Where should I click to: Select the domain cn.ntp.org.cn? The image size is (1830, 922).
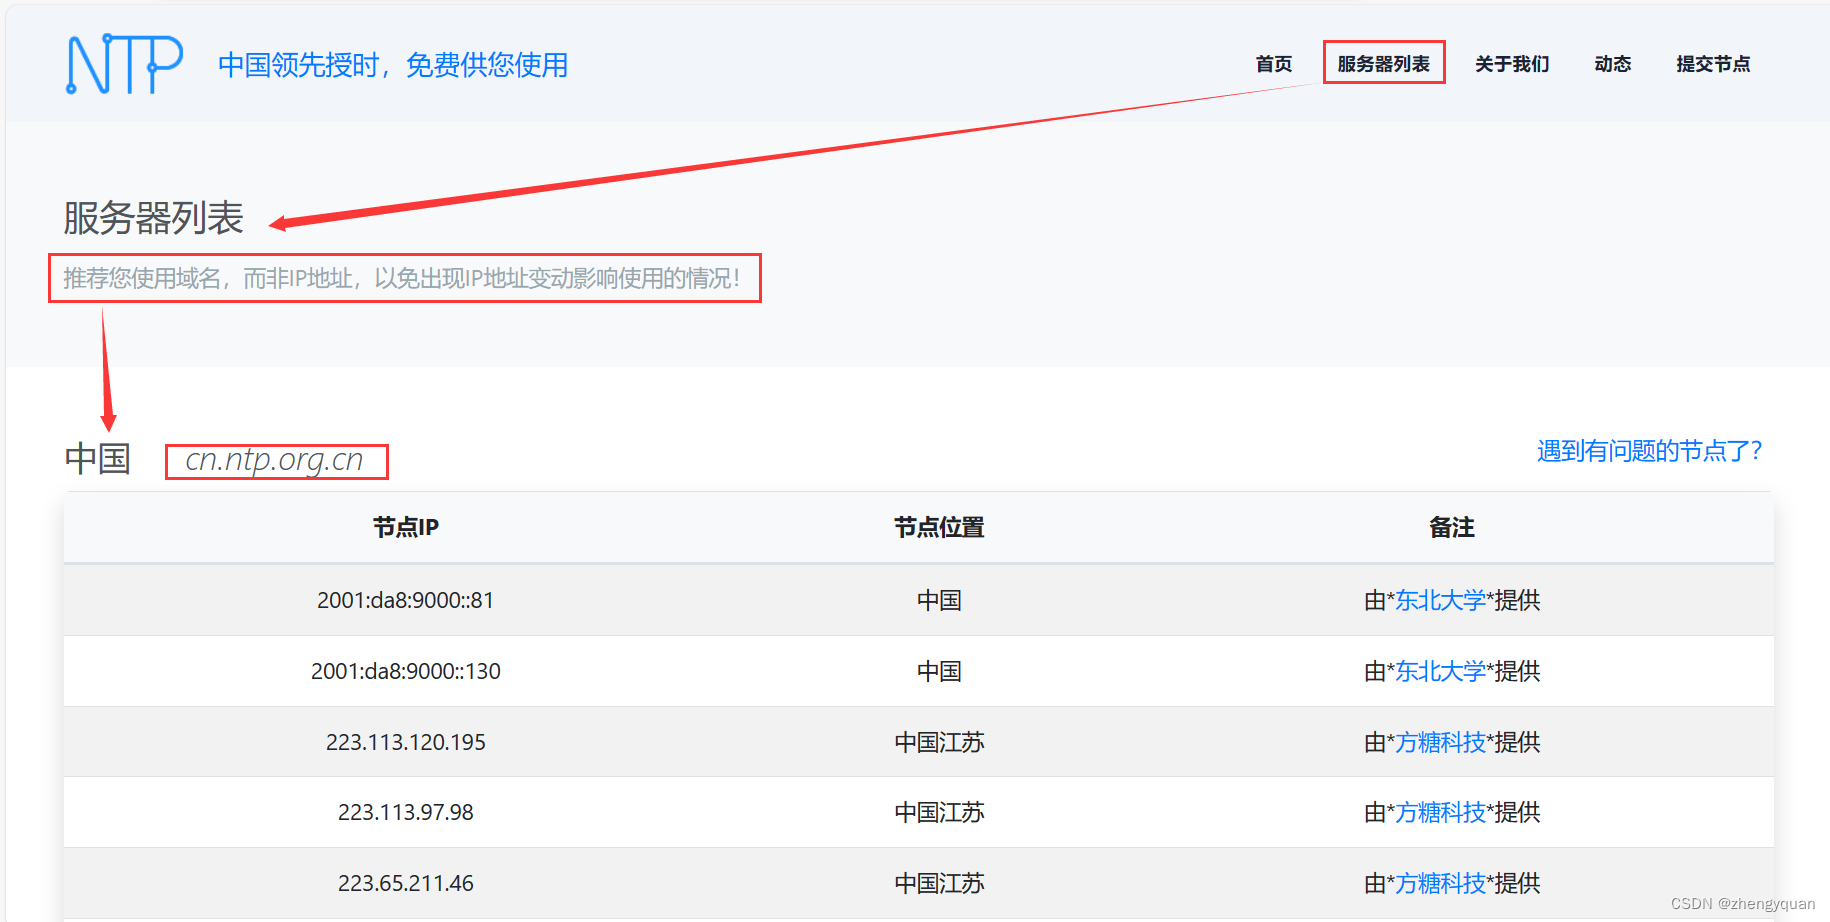[x=274, y=459]
